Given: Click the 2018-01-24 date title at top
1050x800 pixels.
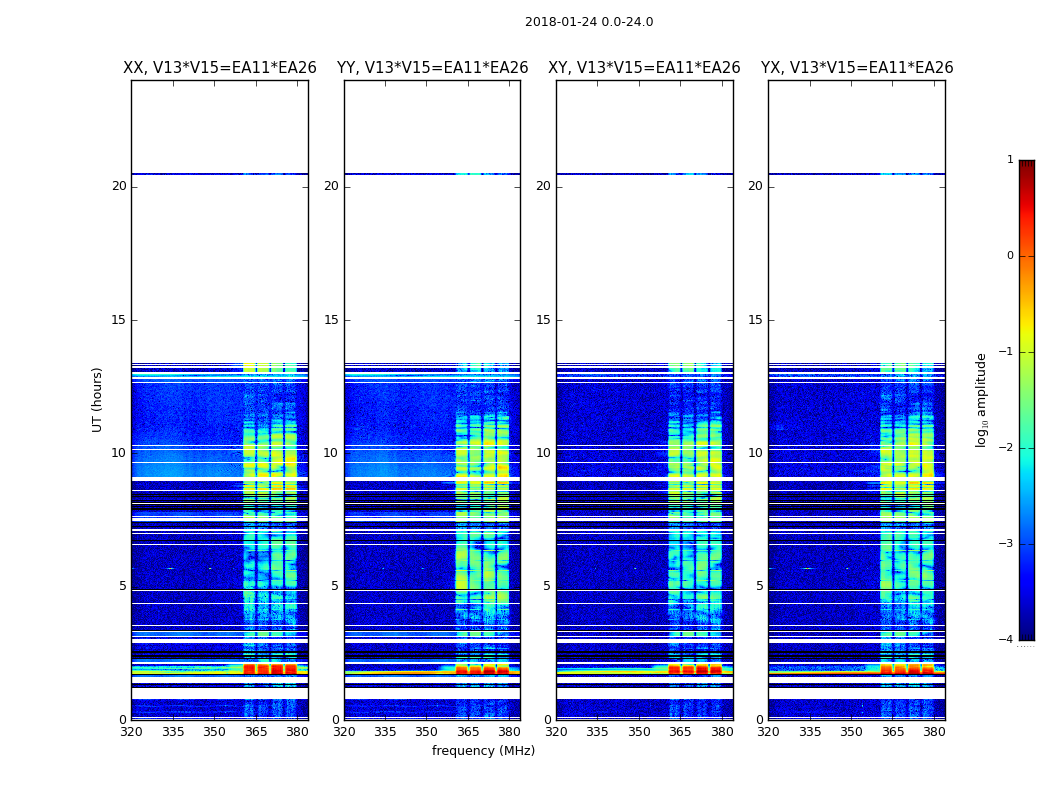Looking at the screenshot, I should point(588,22).
